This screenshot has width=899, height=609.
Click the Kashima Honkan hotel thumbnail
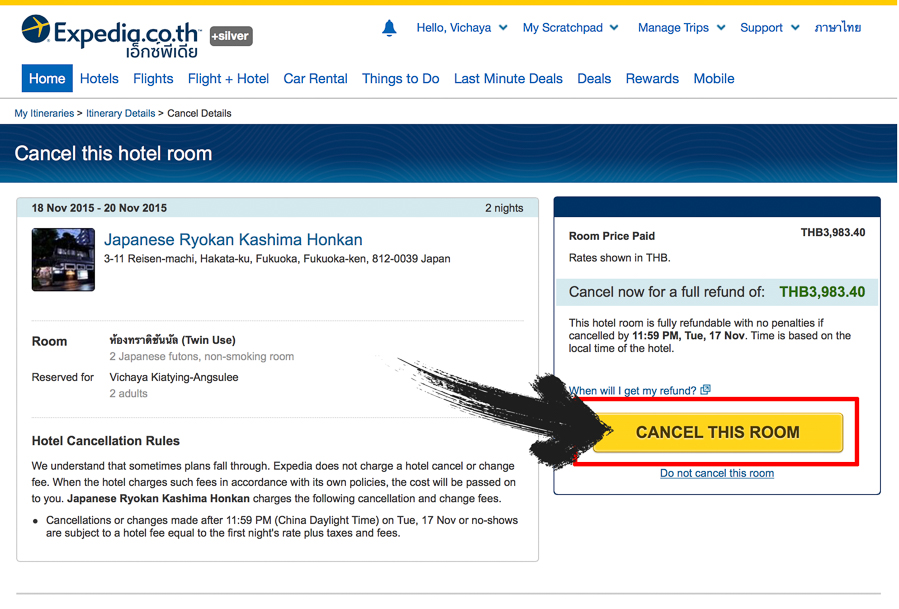tap(63, 260)
